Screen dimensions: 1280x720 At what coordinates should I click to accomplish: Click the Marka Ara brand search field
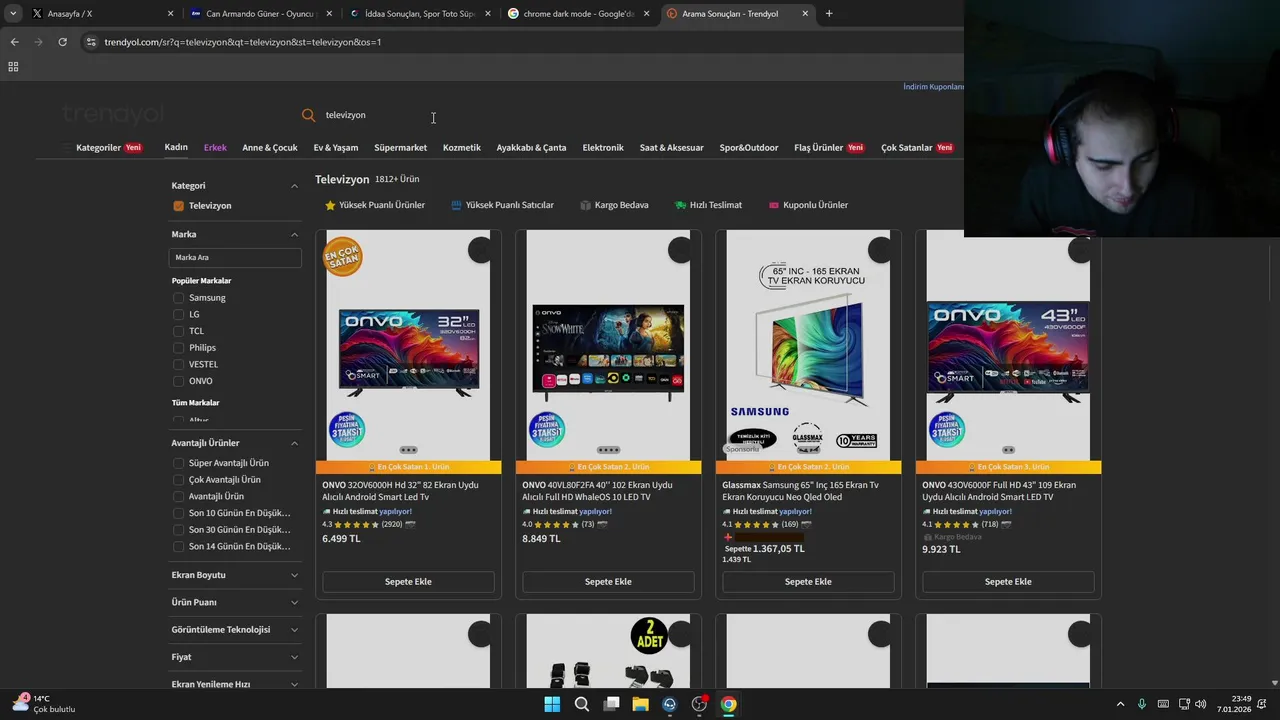coord(235,258)
